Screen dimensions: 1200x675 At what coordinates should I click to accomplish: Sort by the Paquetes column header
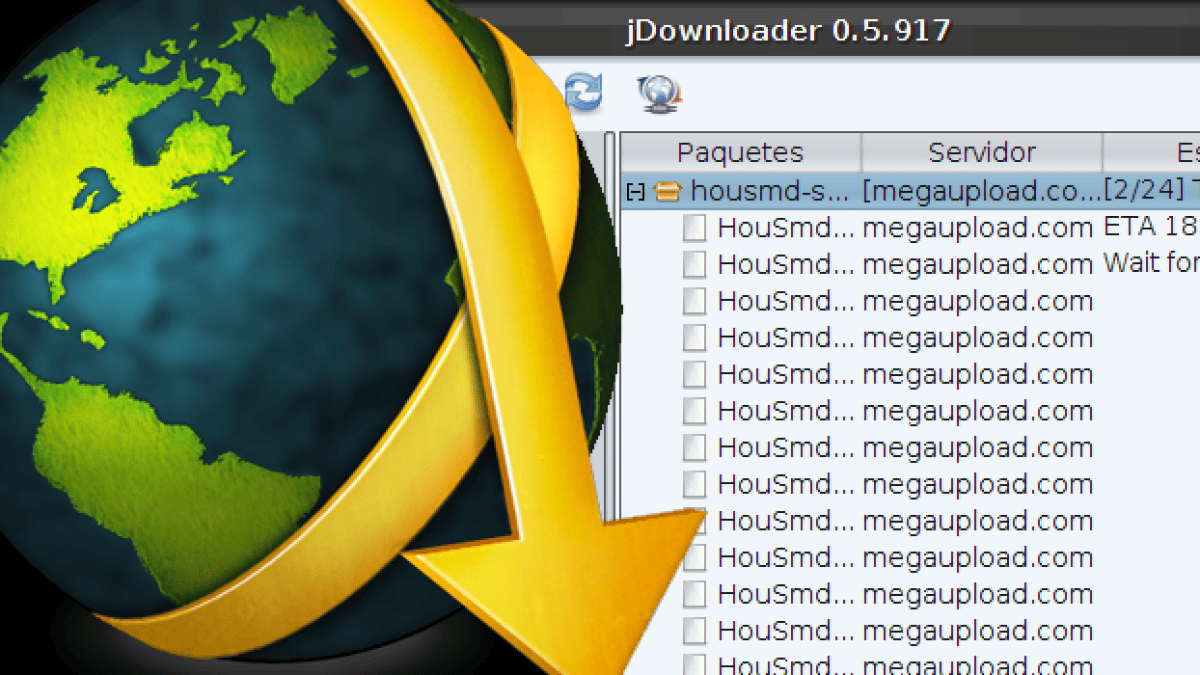(740, 152)
